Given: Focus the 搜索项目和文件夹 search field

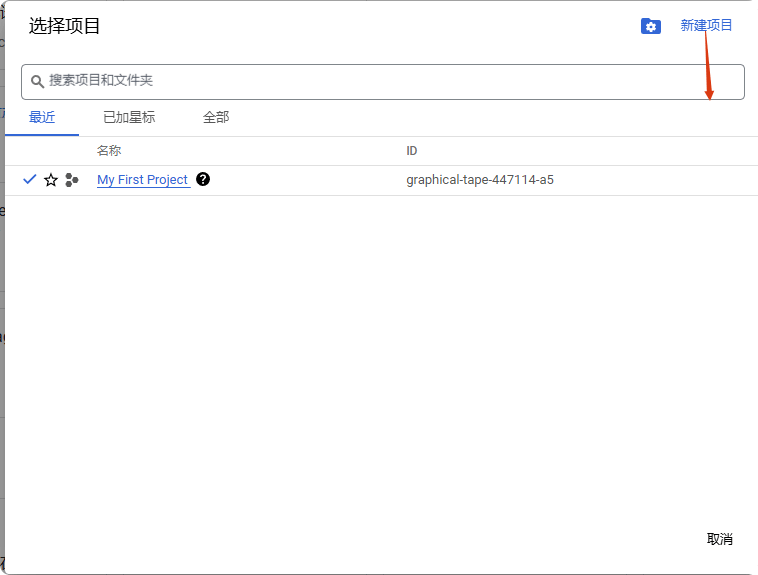Looking at the screenshot, I should click(382, 82).
